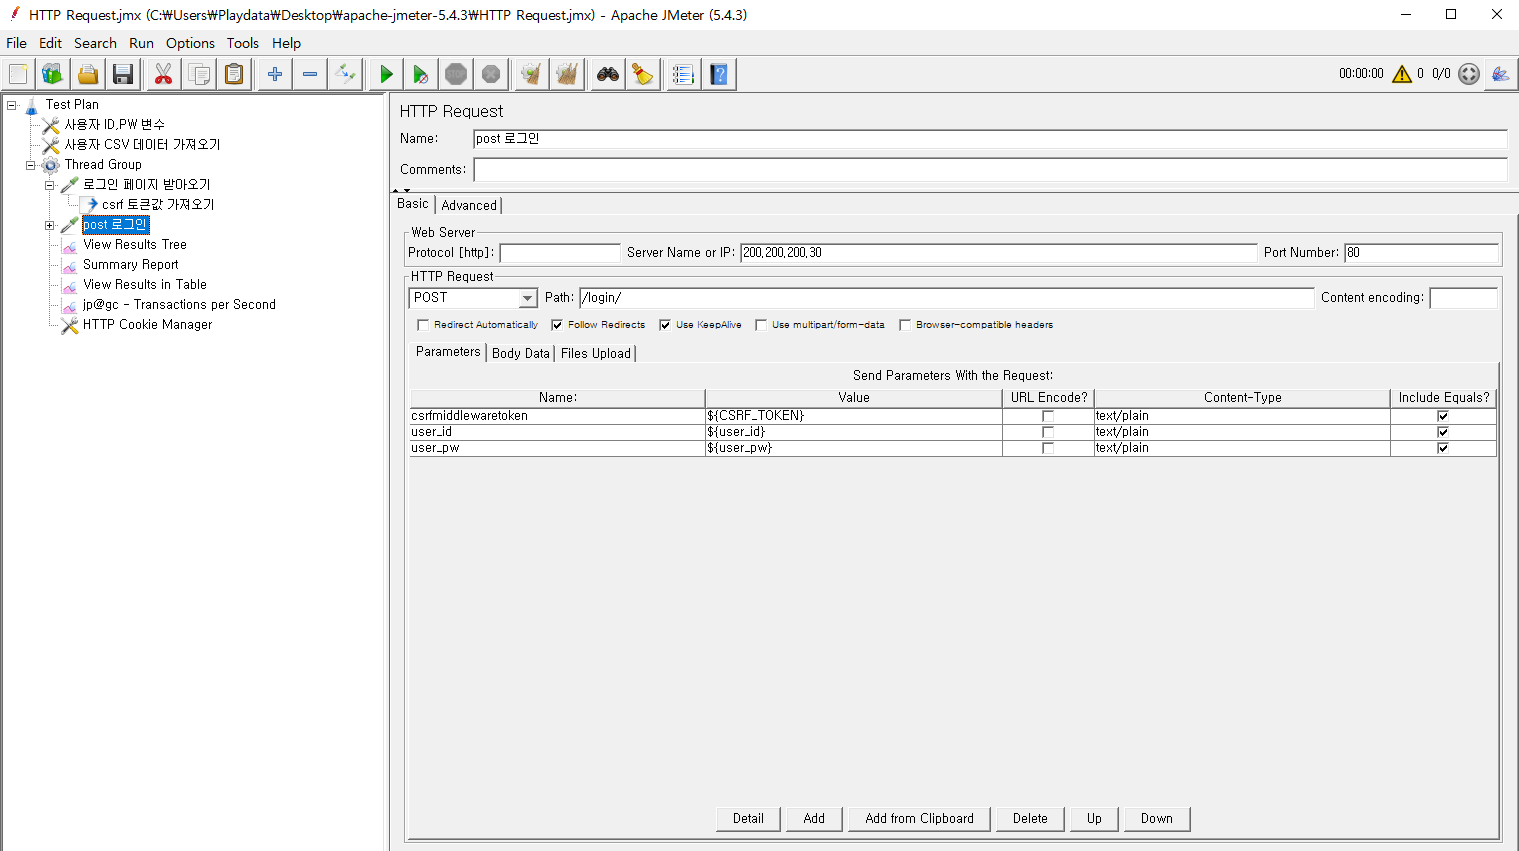Select csrf 토큰값 가져오기 extractor
The image size is (1519, 851).
tap(158, 205)
